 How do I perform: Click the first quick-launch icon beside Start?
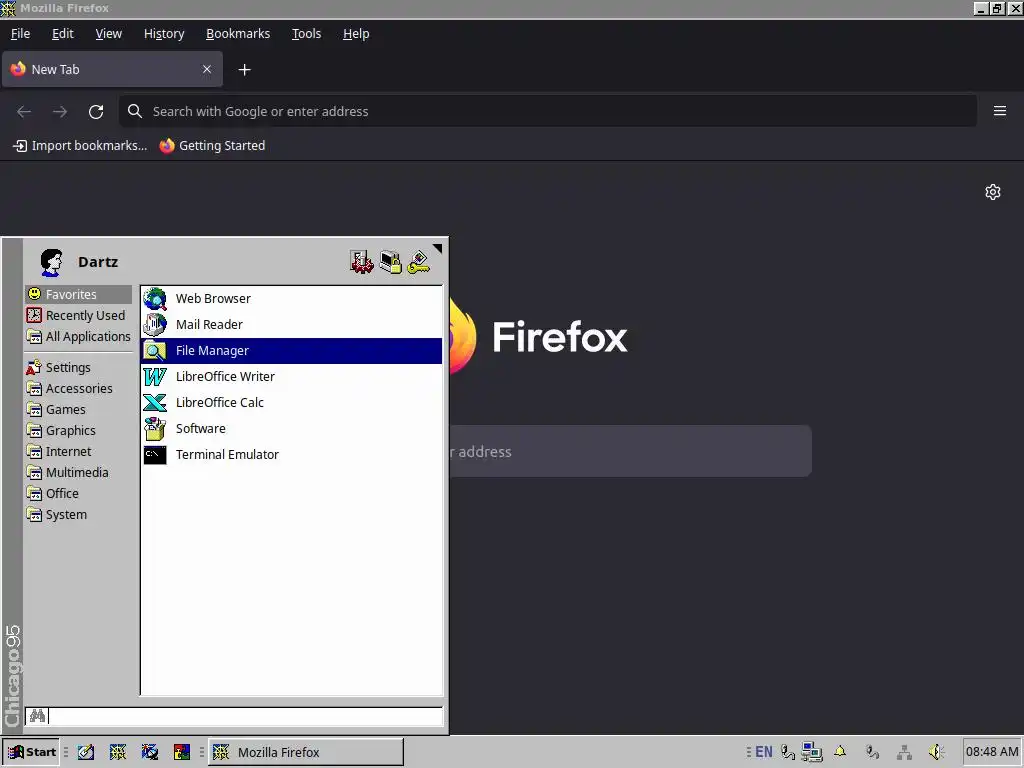pyautogui.click(x=86, y=752)
